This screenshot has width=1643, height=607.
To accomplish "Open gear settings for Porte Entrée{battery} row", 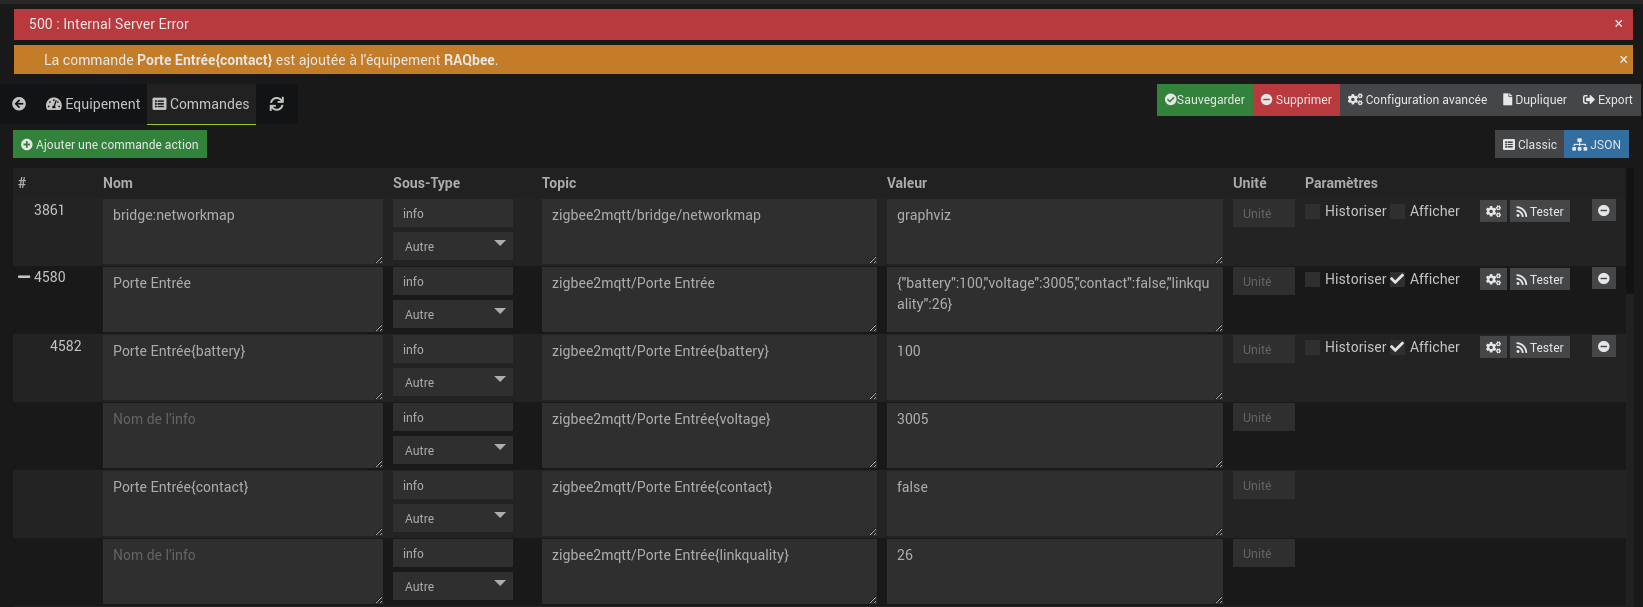I will [1493, 347].
